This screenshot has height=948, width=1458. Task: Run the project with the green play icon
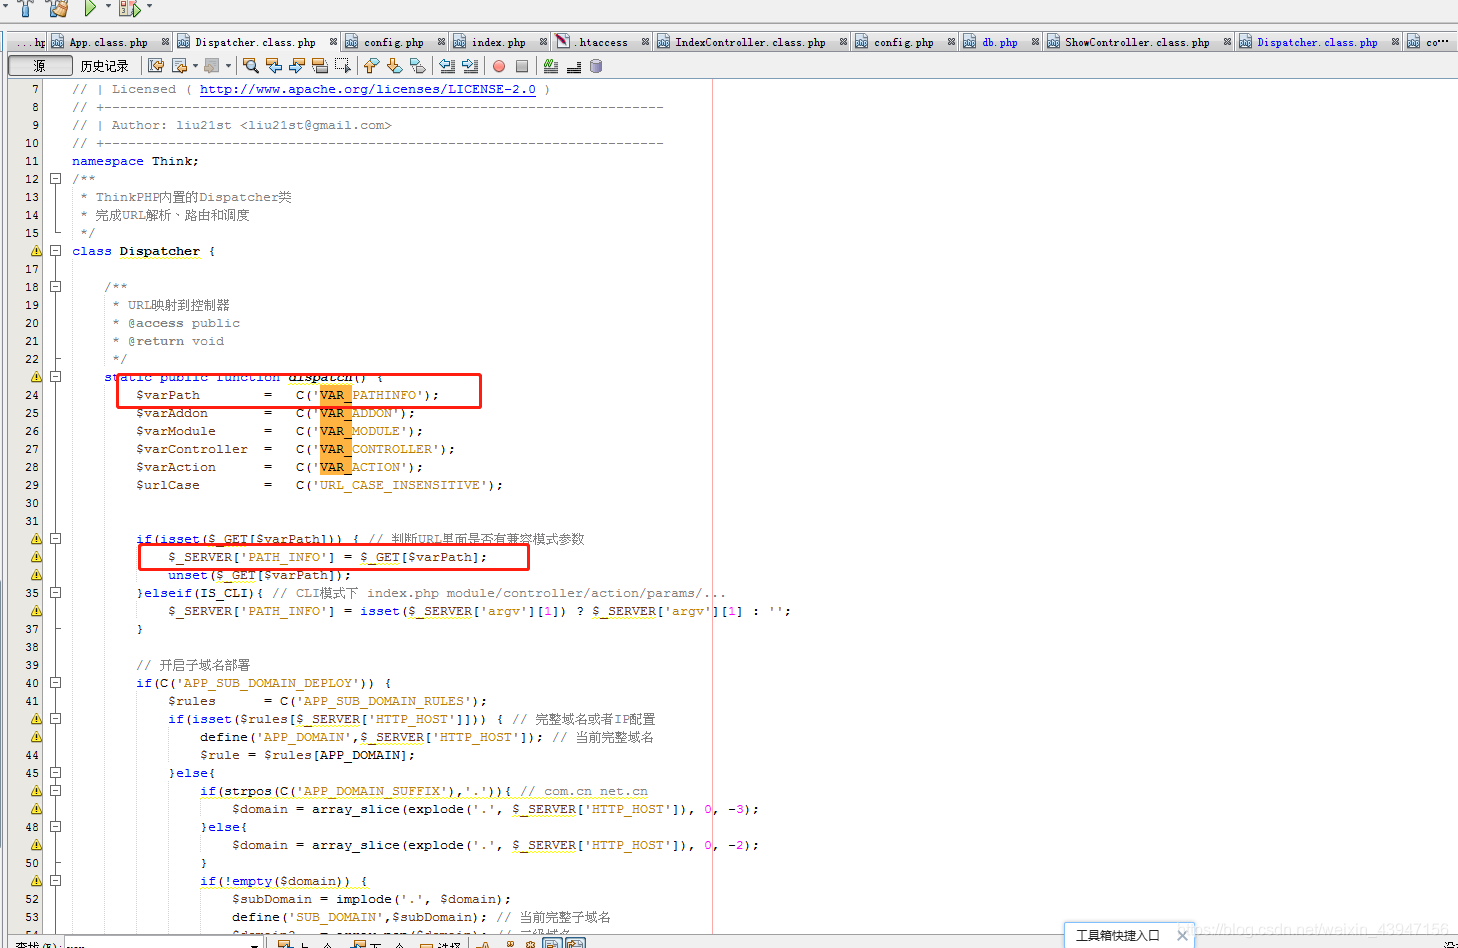(x=90, y=8)
